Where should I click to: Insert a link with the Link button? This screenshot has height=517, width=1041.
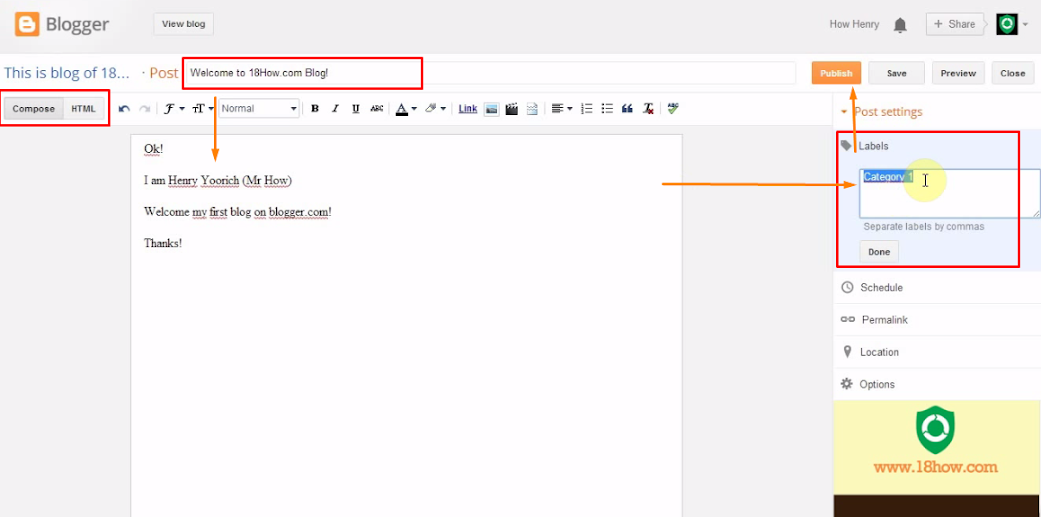click(467, 109)
